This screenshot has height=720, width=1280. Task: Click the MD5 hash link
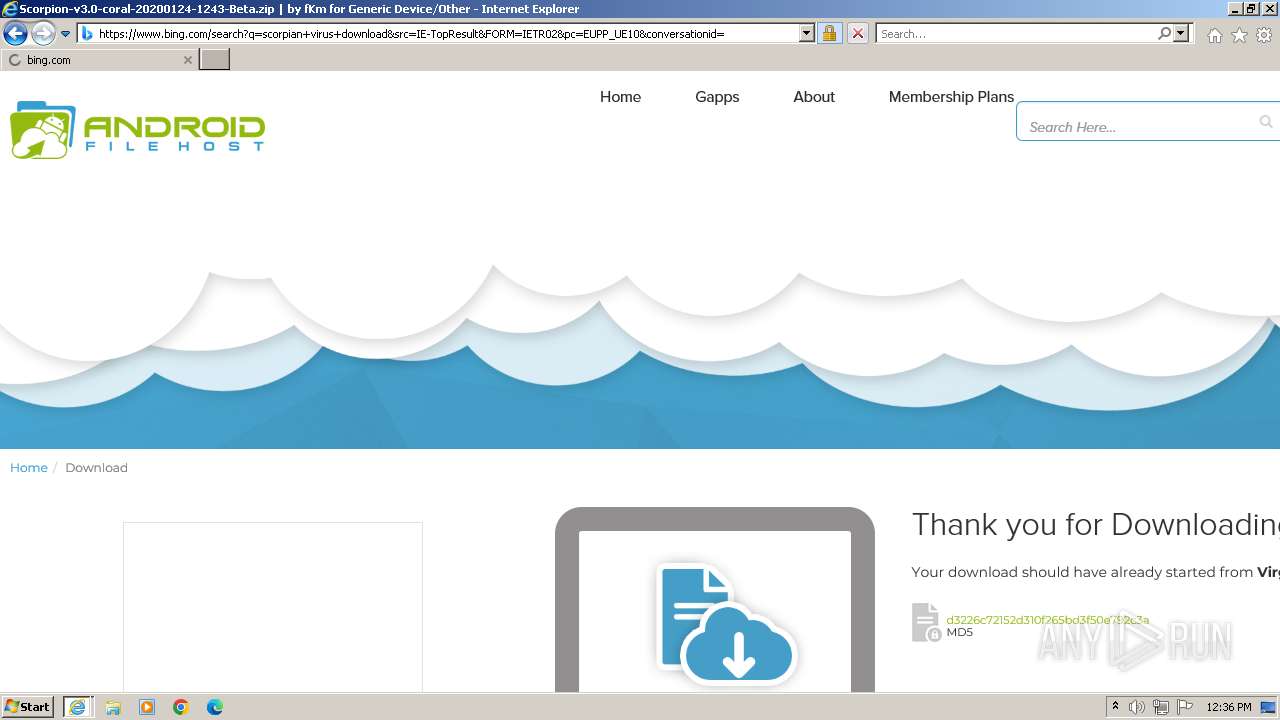[1047, 620]
